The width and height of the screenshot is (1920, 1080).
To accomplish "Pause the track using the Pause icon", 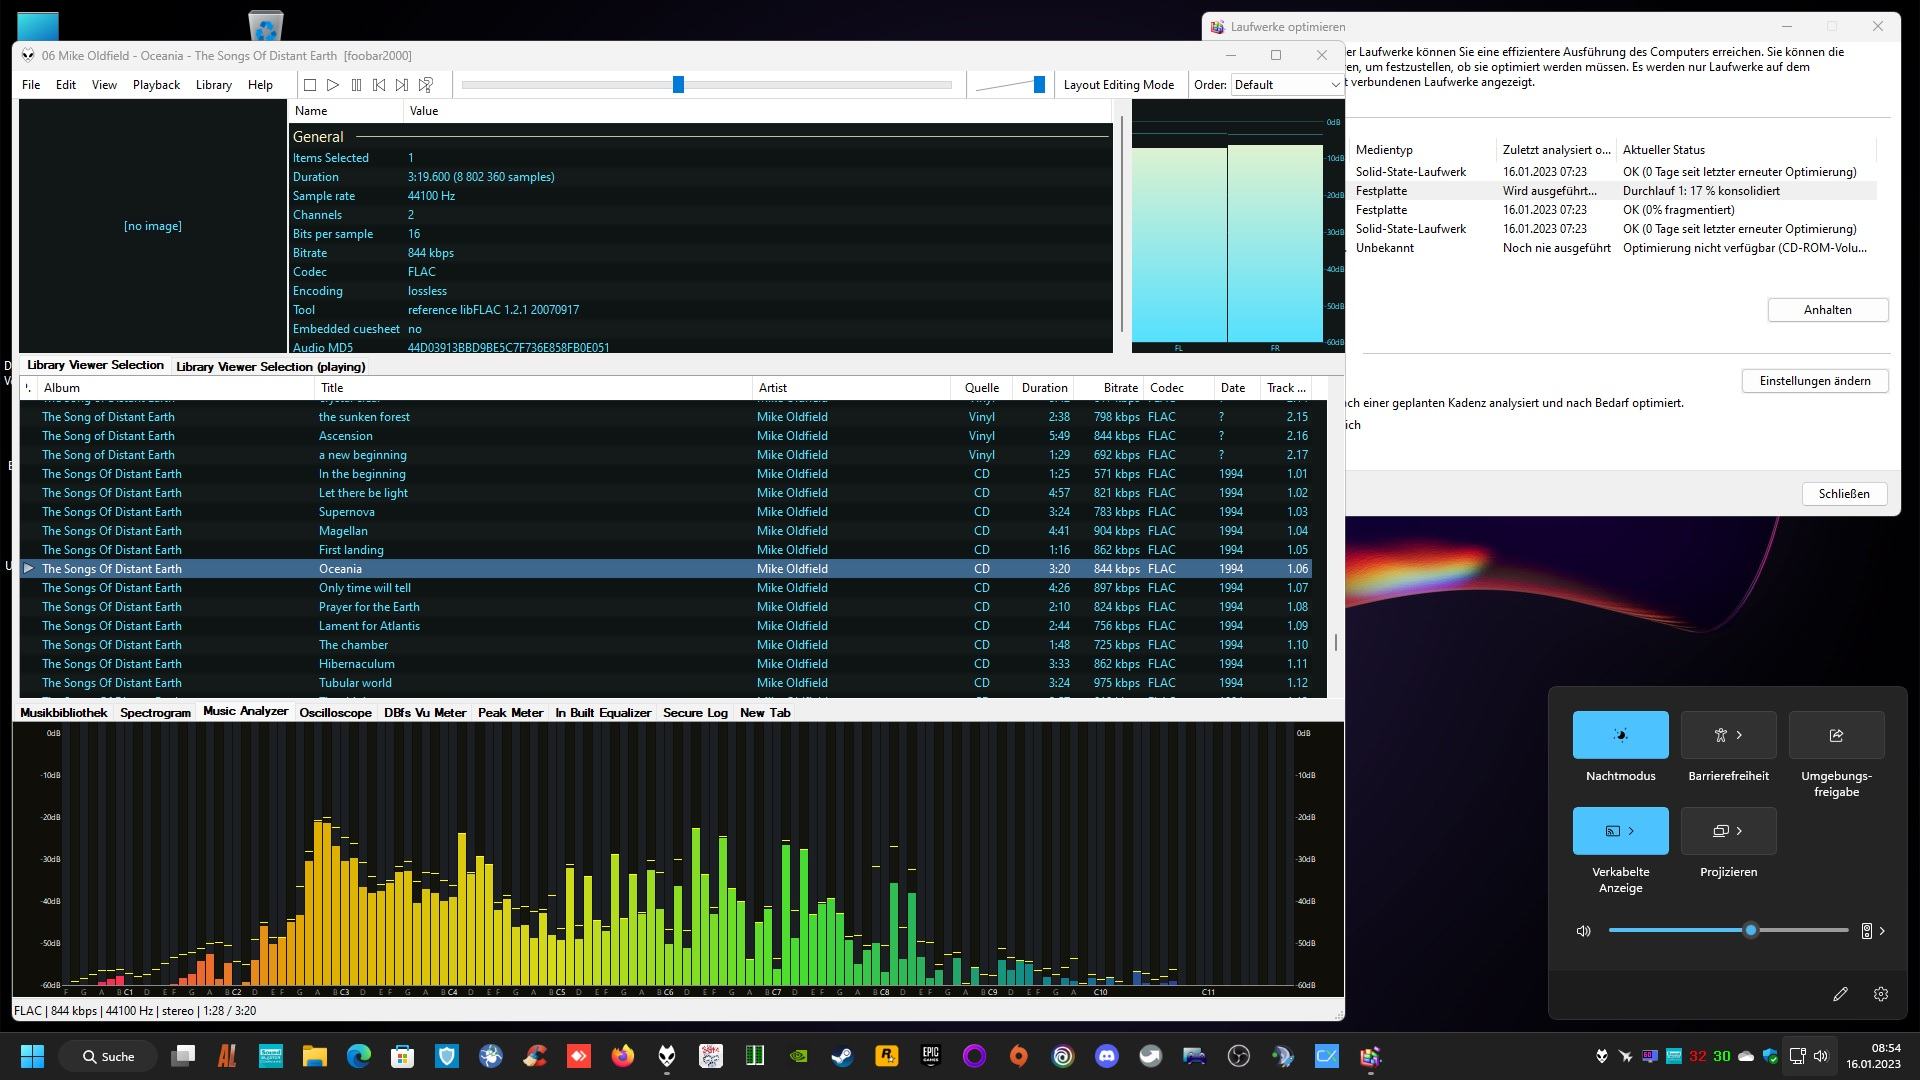I will pos(356,85).
